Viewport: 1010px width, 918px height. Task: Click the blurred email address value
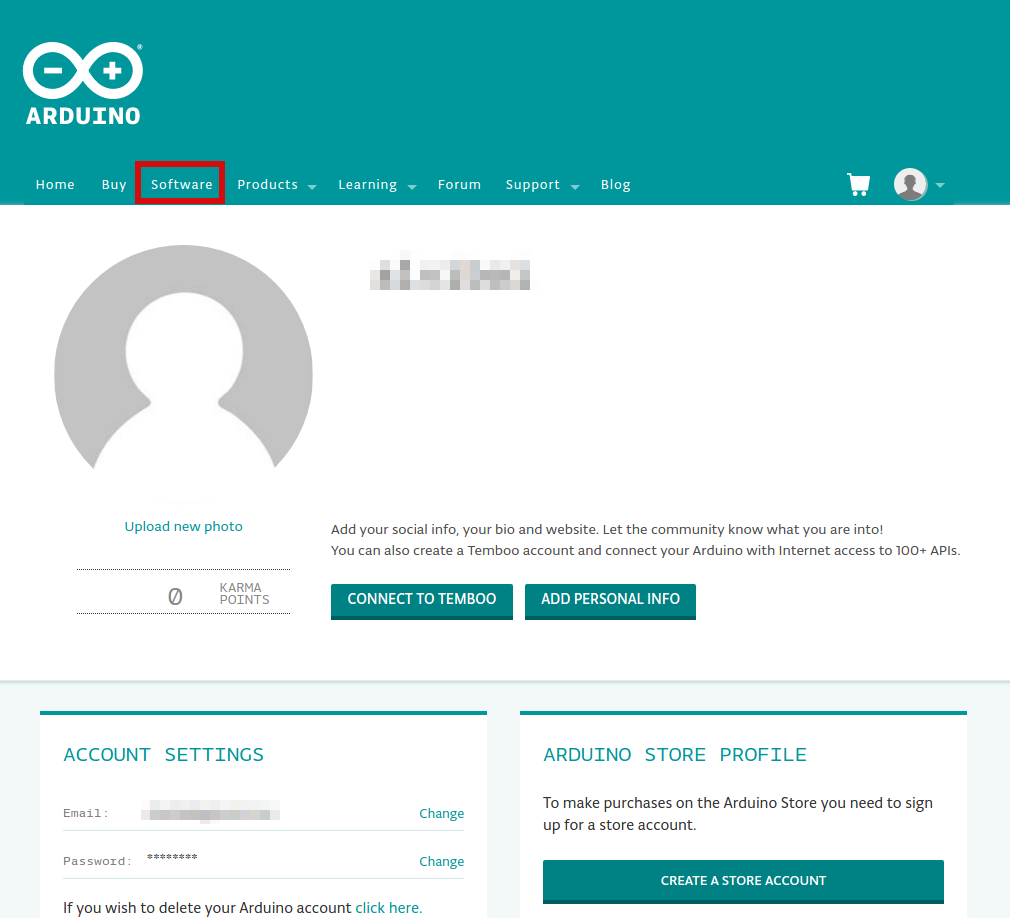[x=211, y=811]
